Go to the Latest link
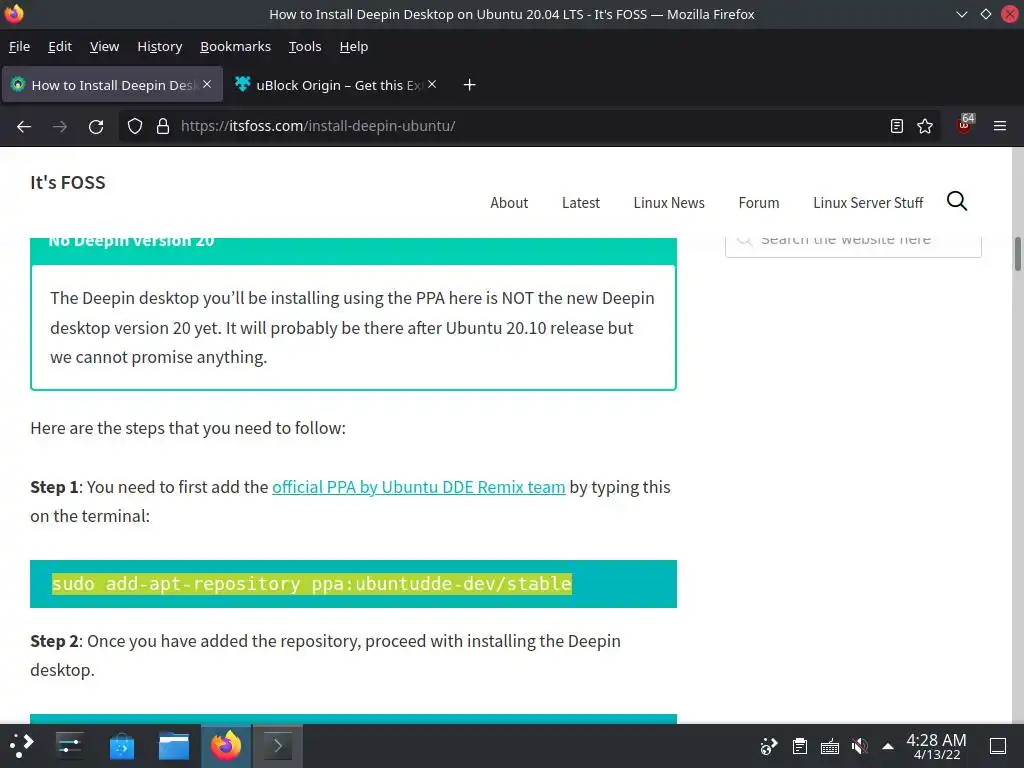The height and width of the screenshot is (768, 1024). point(581,203)
